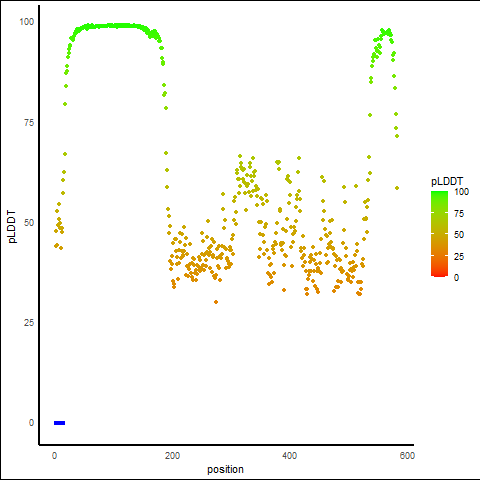Click the y-axis tick label 50
Image resolution: width=480 pixels, height=480 pixels.
tap(29, 223)
